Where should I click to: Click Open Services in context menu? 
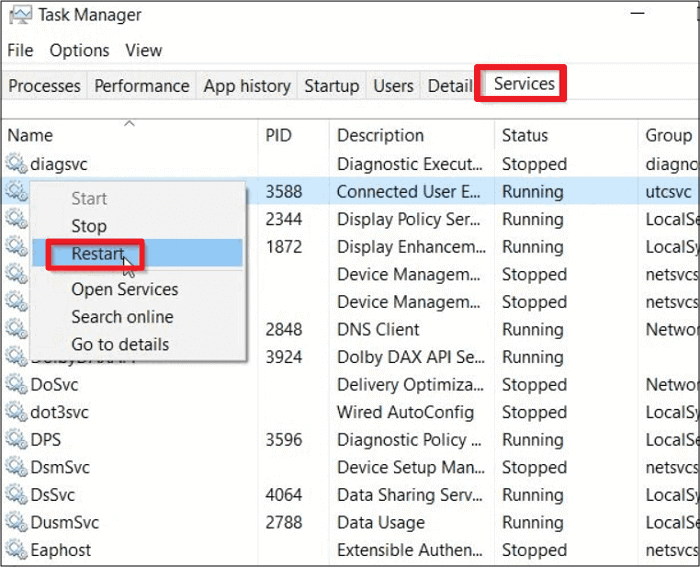(x=124, y=289)
